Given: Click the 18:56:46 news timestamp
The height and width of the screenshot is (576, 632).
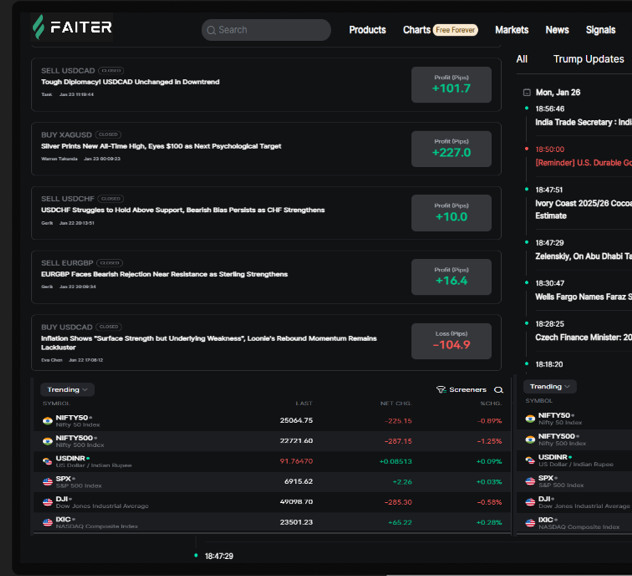Looking at the screenshot, I should coord(550,109).
